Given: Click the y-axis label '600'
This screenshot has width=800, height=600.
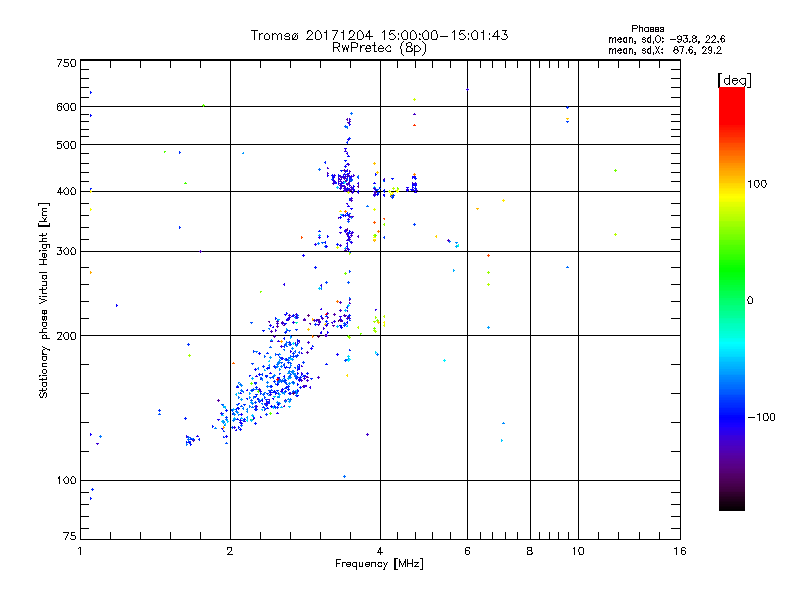Looking at the screenshot, I should coord(66,107).
